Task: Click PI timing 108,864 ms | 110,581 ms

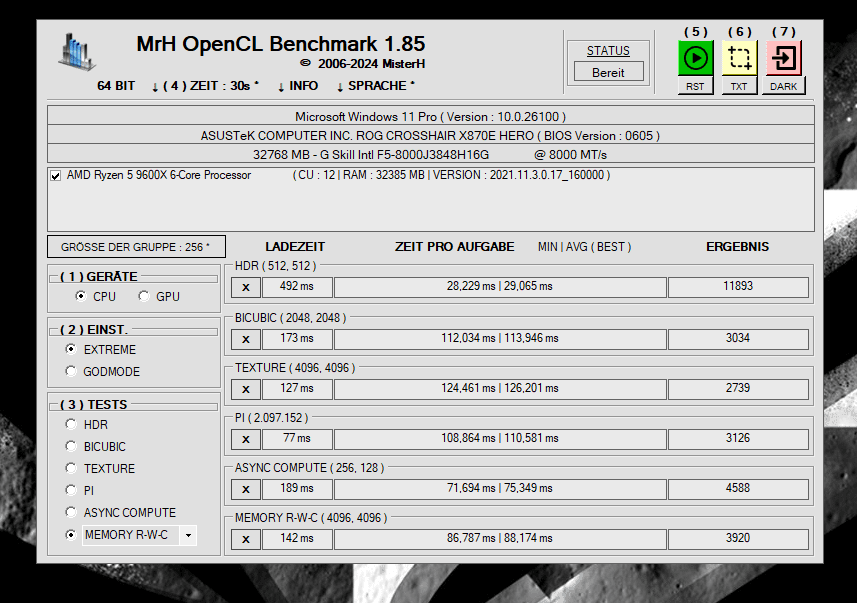Action: [500, 439]
